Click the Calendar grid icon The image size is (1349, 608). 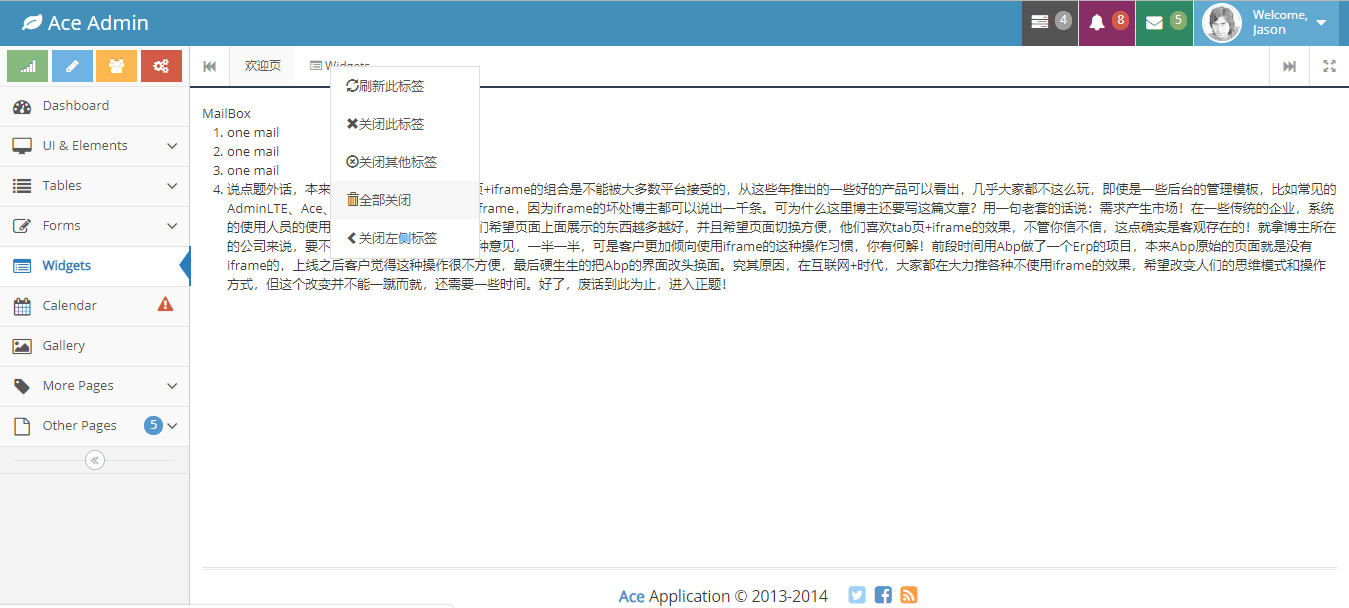pyautogui.click(x=22, y=306)
